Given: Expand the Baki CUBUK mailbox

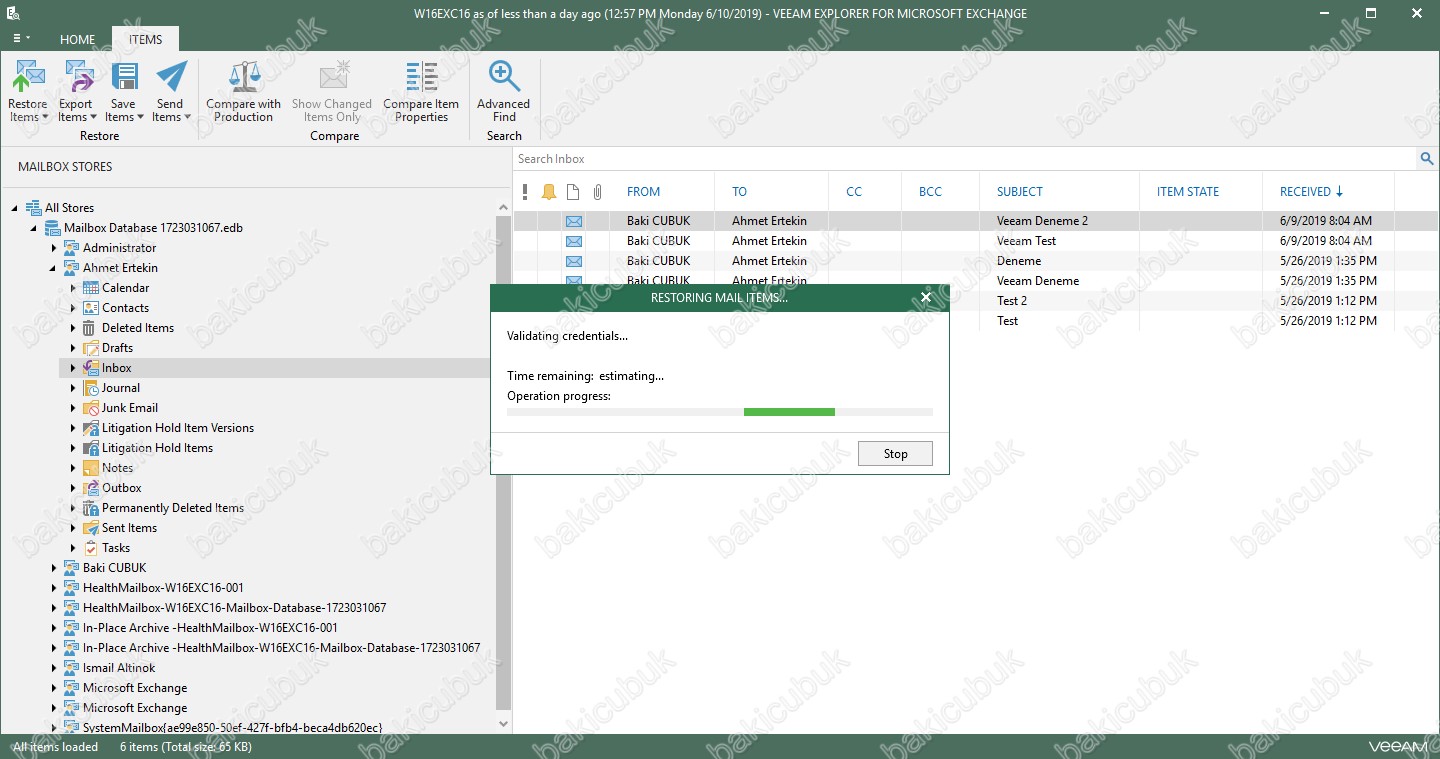Looking at the screenshot, I should (54, 568).
